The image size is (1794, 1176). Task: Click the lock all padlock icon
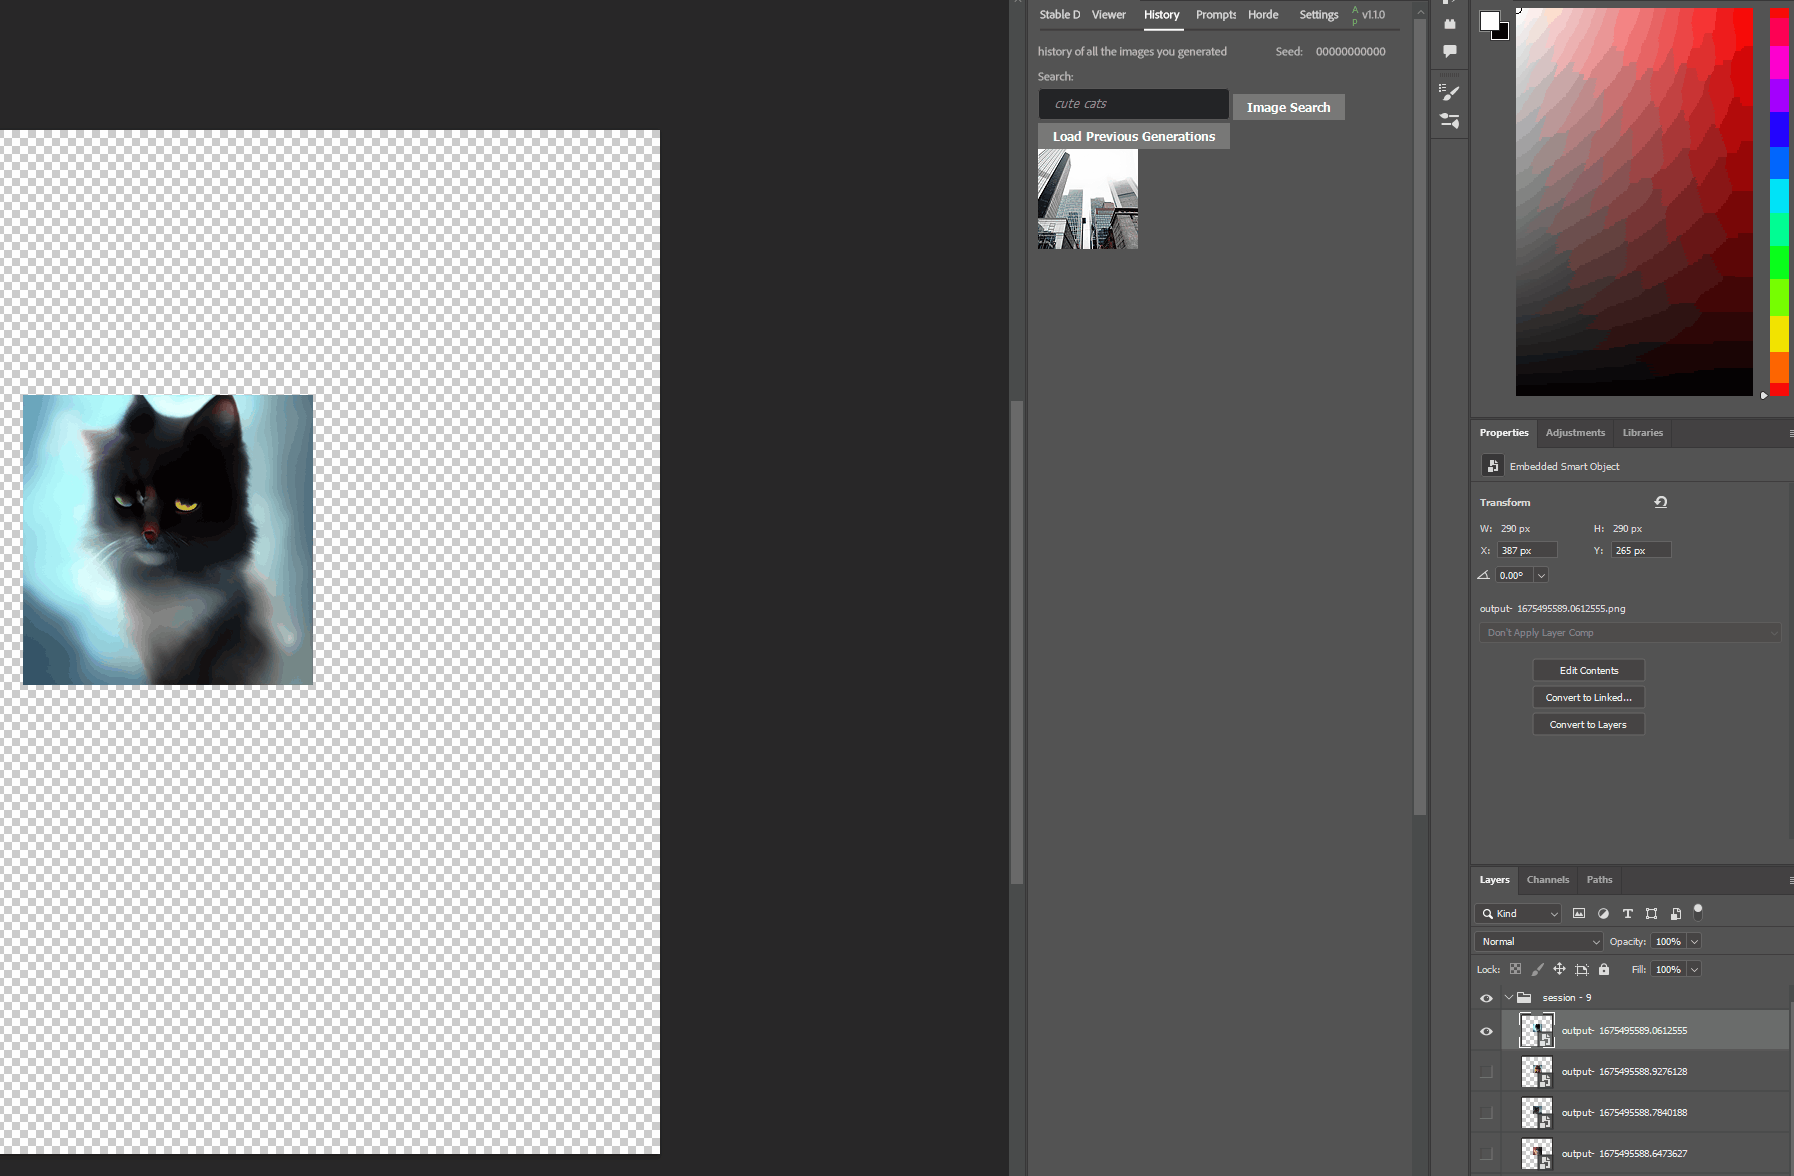(x=1604, y=969)
